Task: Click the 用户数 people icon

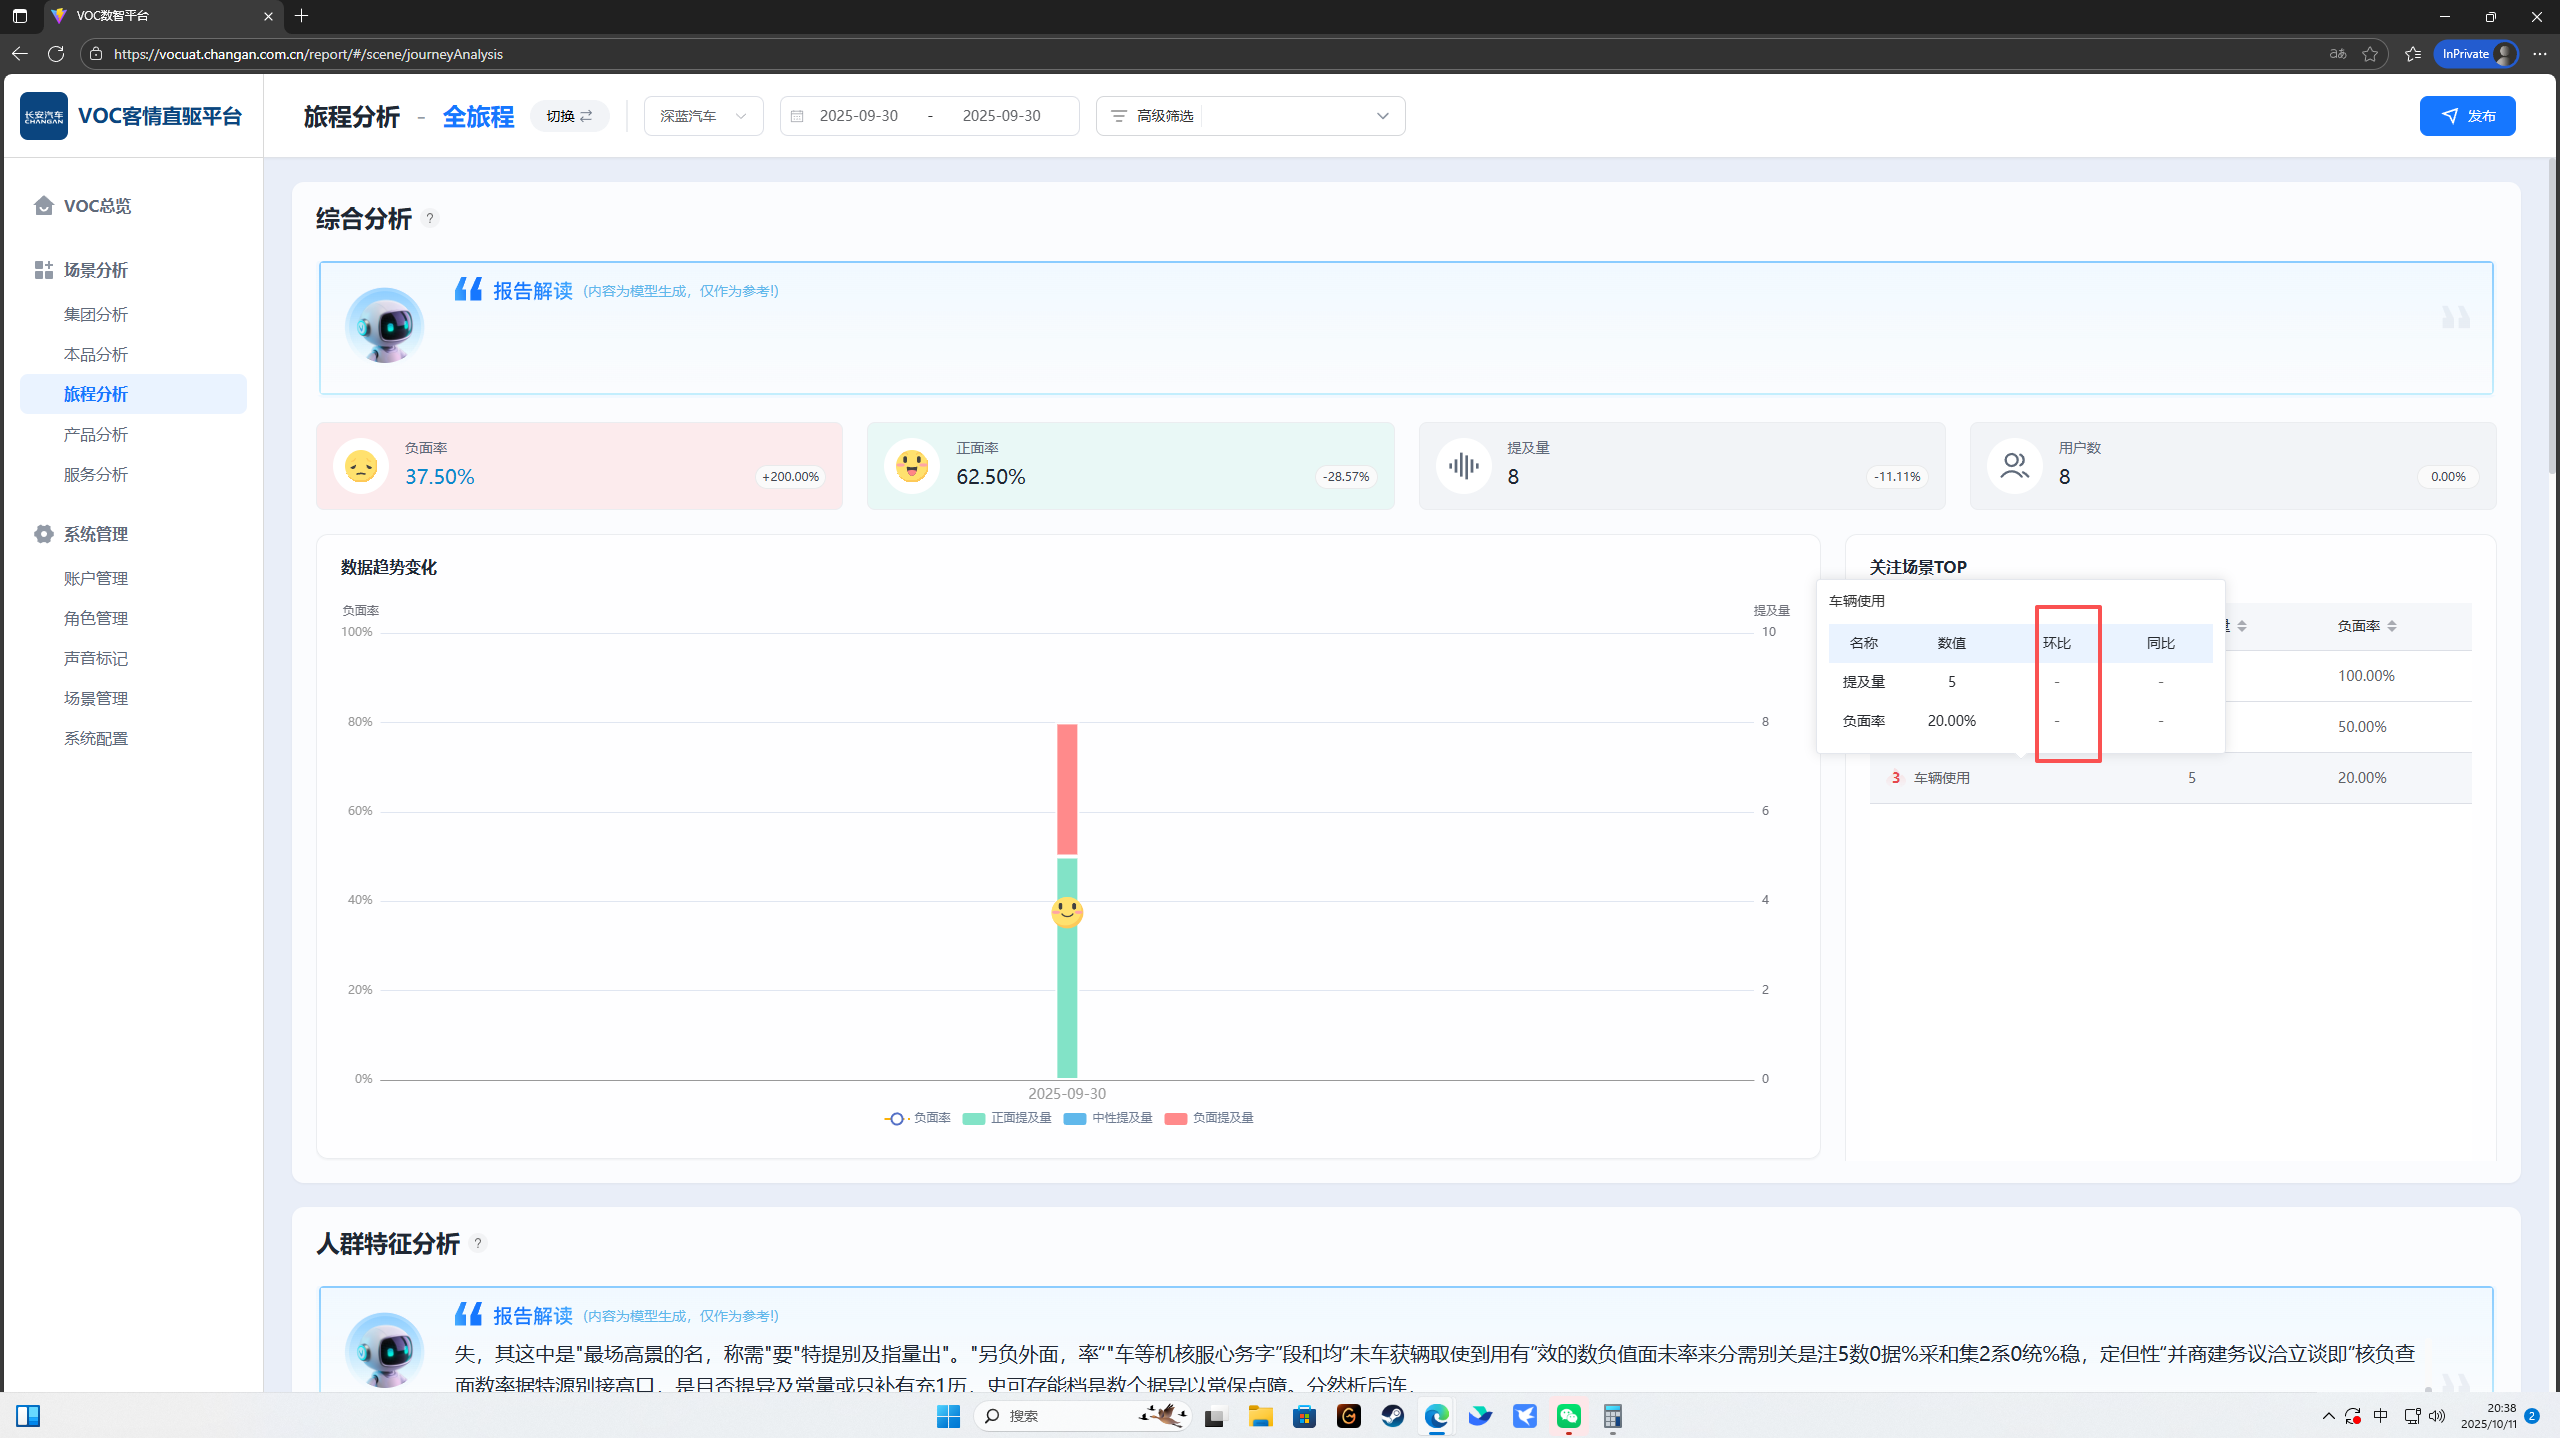Action: [x=2014, y=466]
